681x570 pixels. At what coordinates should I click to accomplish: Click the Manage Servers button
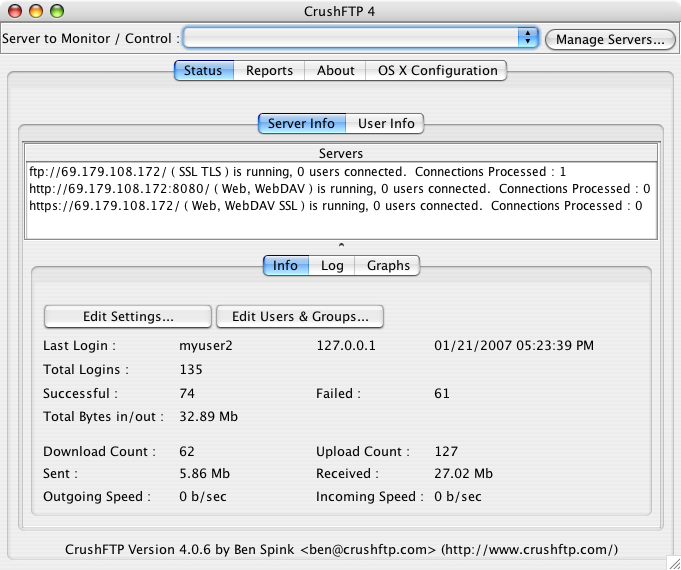(609, 39)
